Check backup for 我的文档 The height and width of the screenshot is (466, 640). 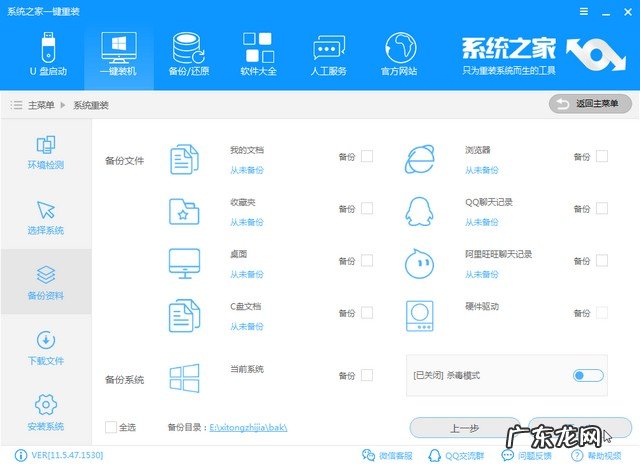367,156
